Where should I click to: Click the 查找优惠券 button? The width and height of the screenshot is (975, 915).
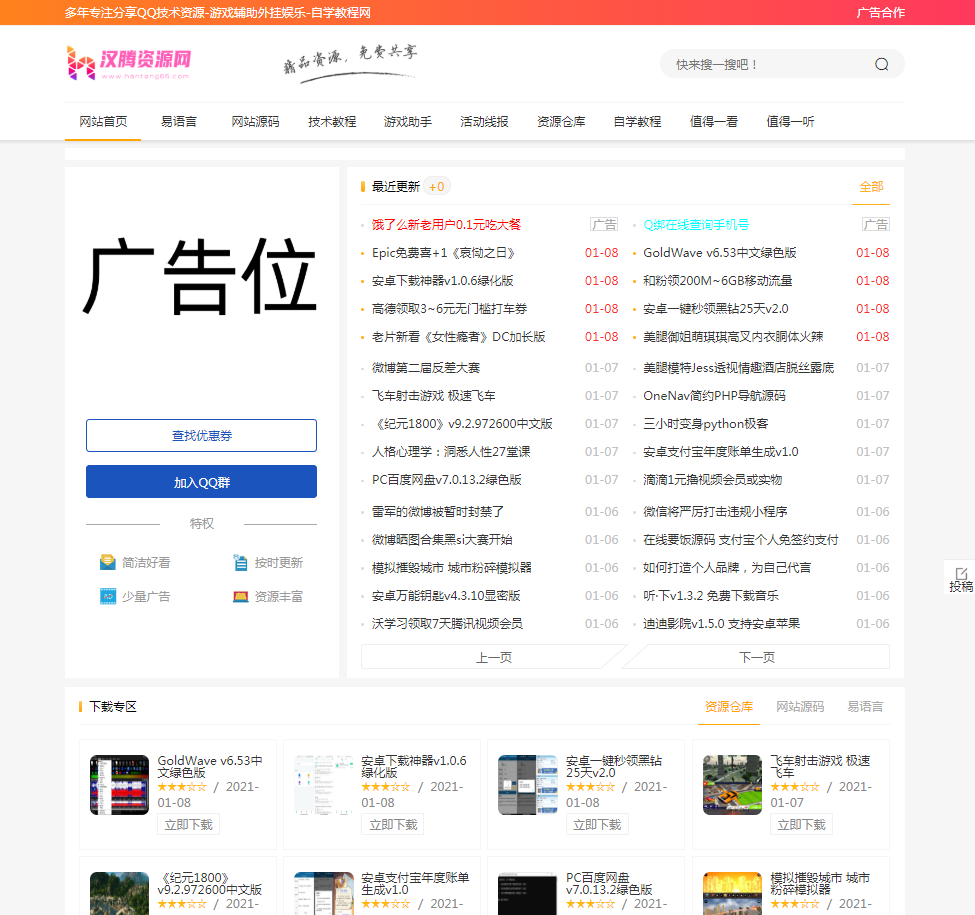click(201, 435)
